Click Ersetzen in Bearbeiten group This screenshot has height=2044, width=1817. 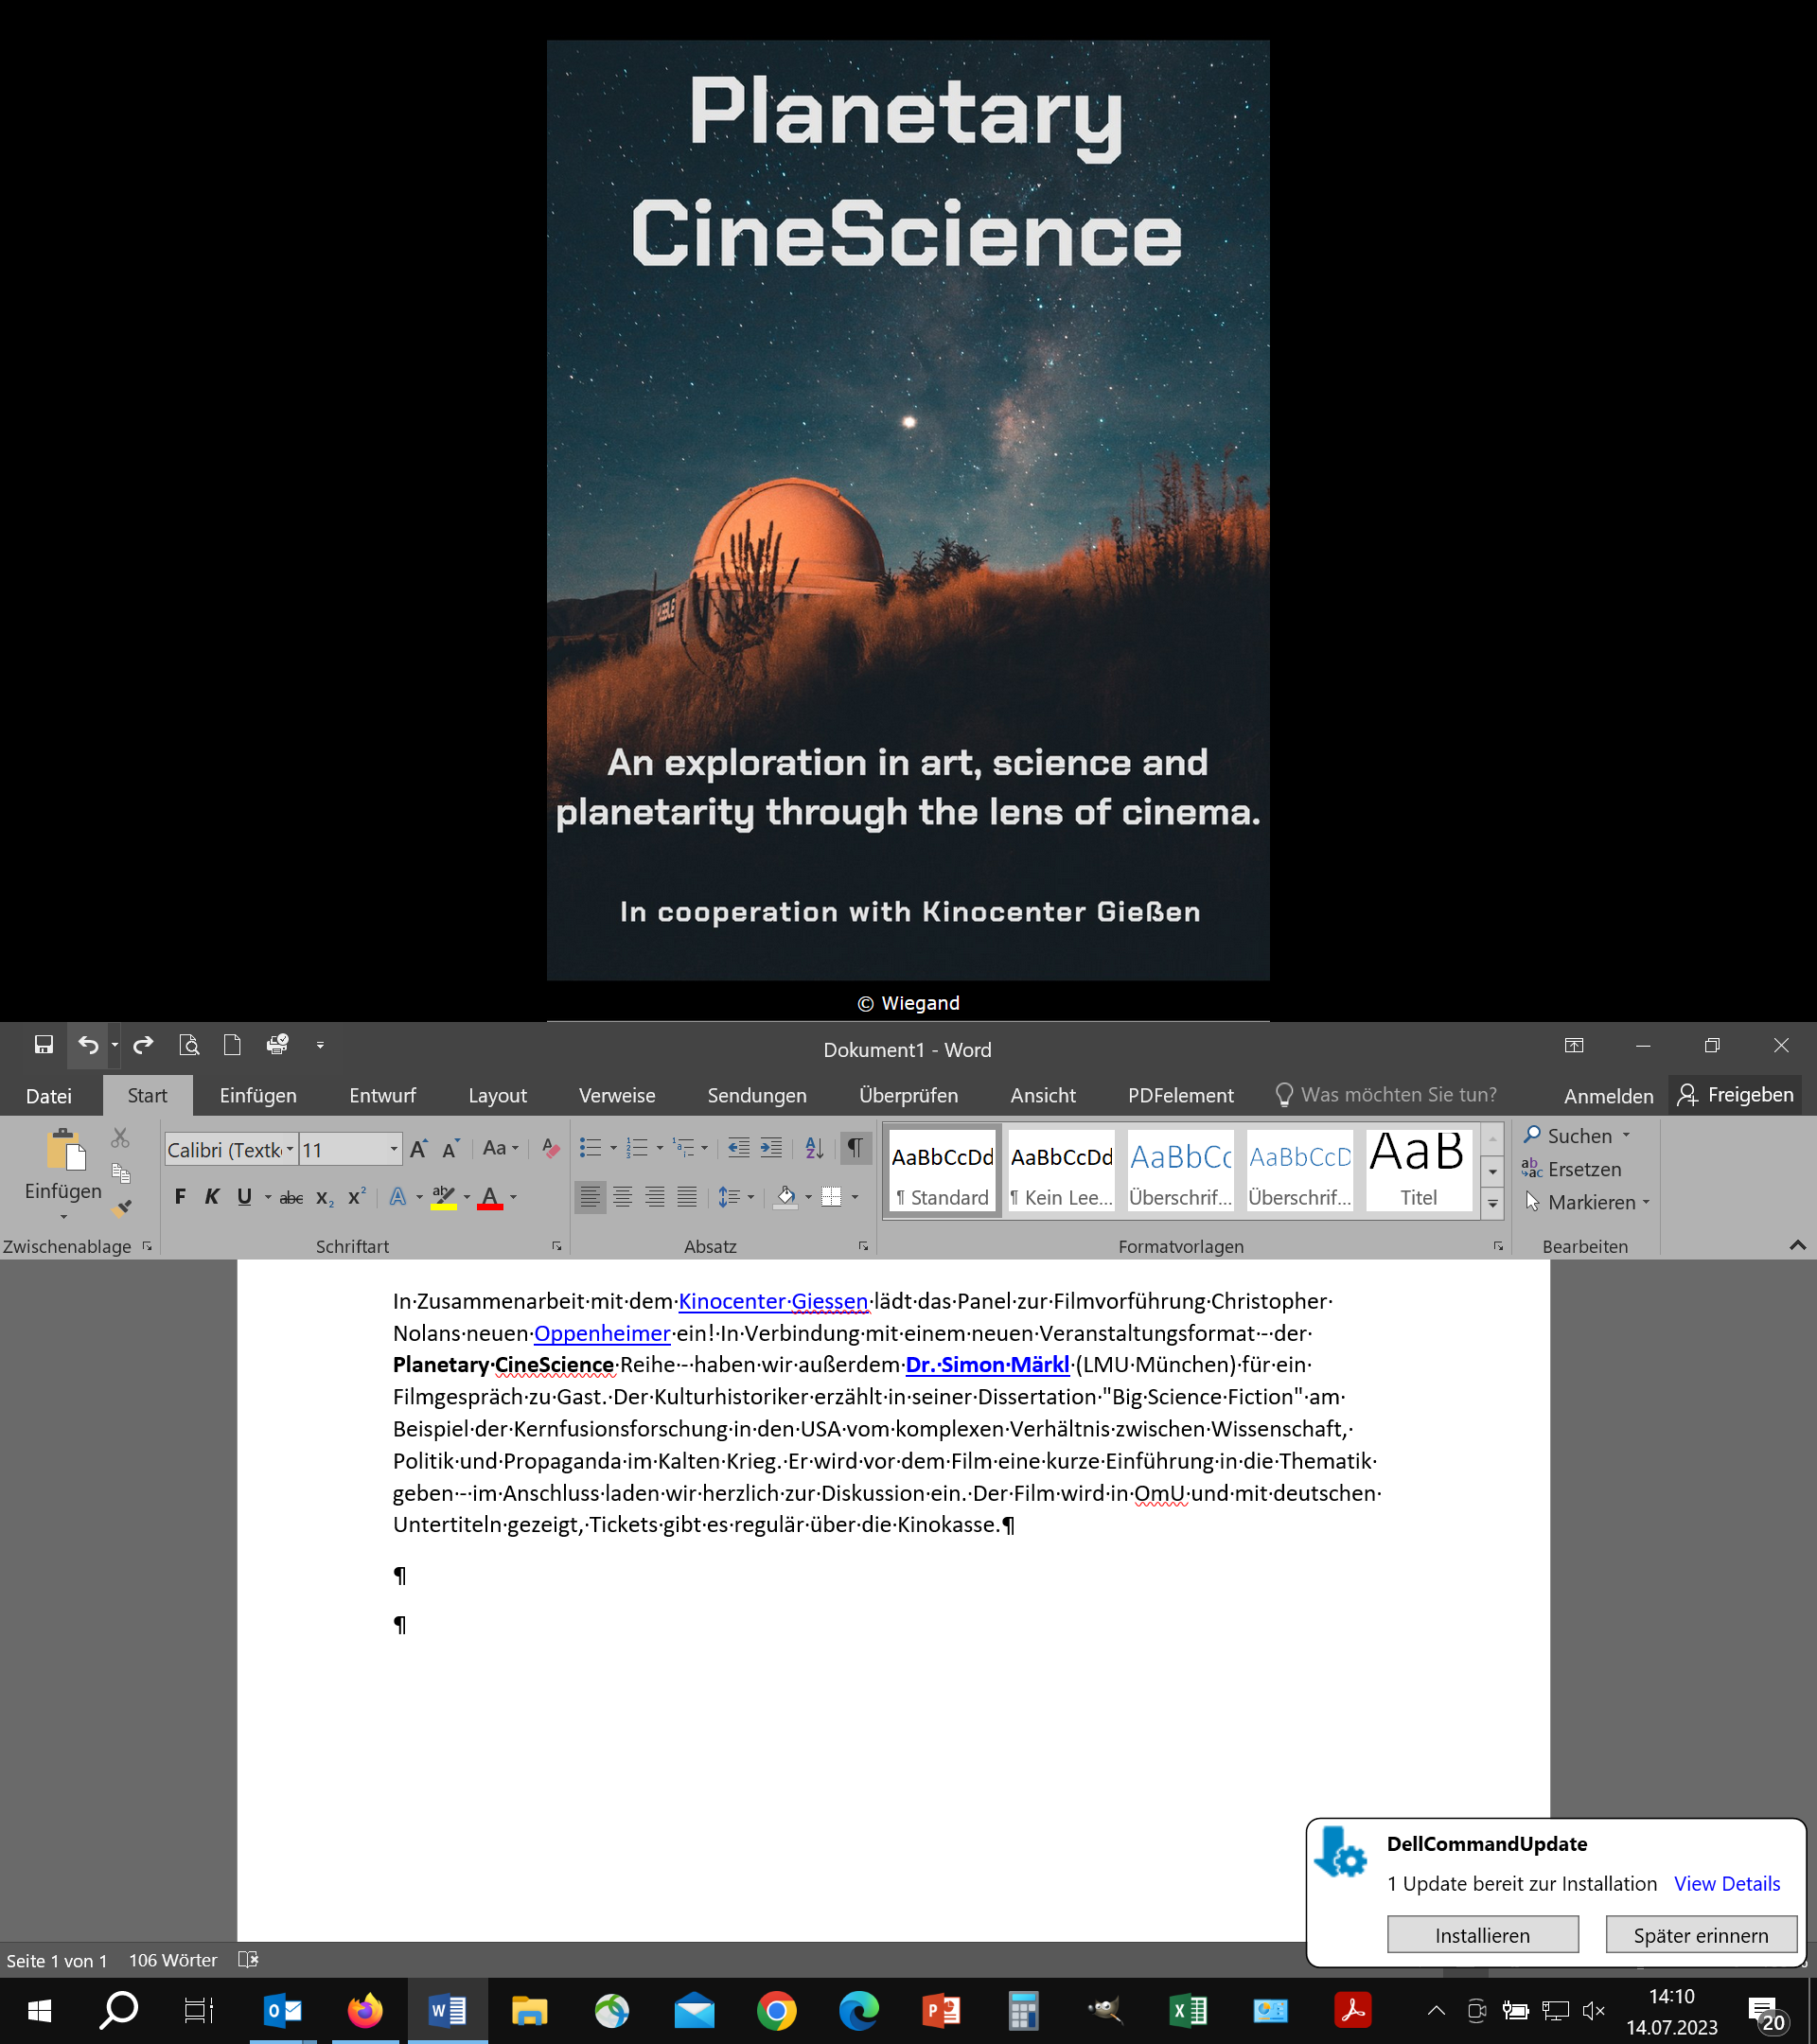coord(1572,1169)
